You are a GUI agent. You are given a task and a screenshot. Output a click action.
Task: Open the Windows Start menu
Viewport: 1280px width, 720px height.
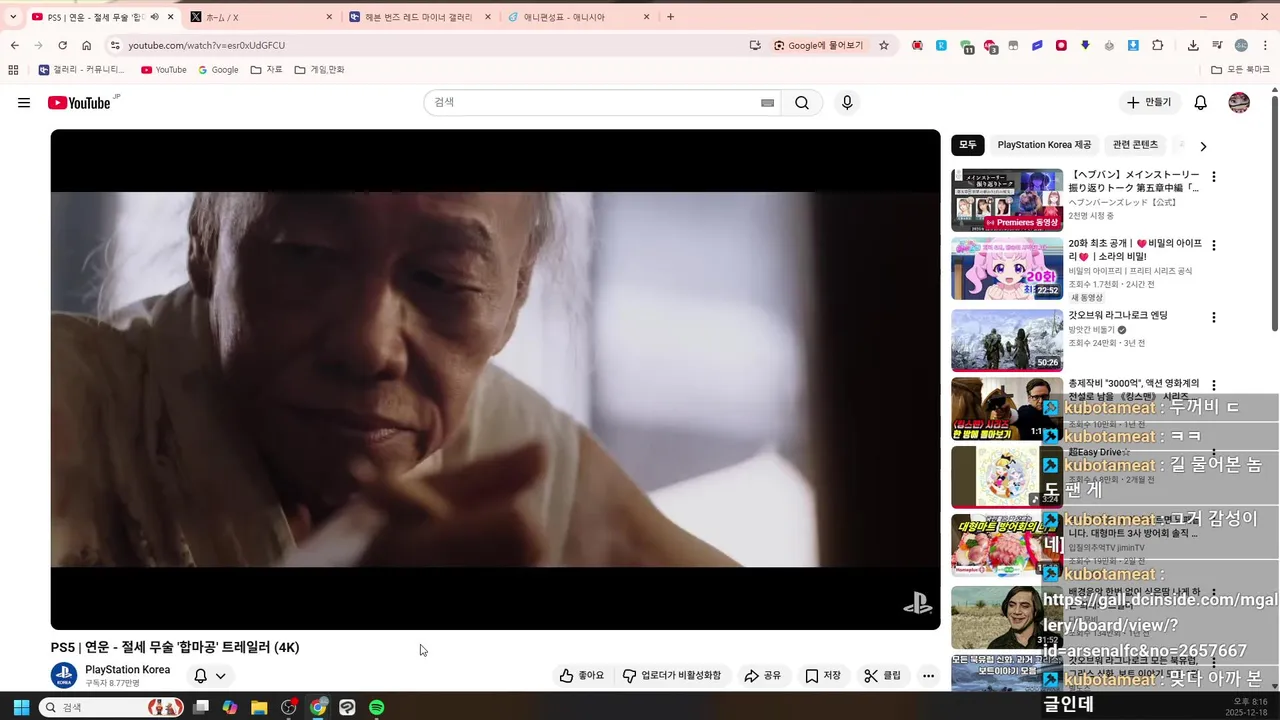(x=20, y=707)
